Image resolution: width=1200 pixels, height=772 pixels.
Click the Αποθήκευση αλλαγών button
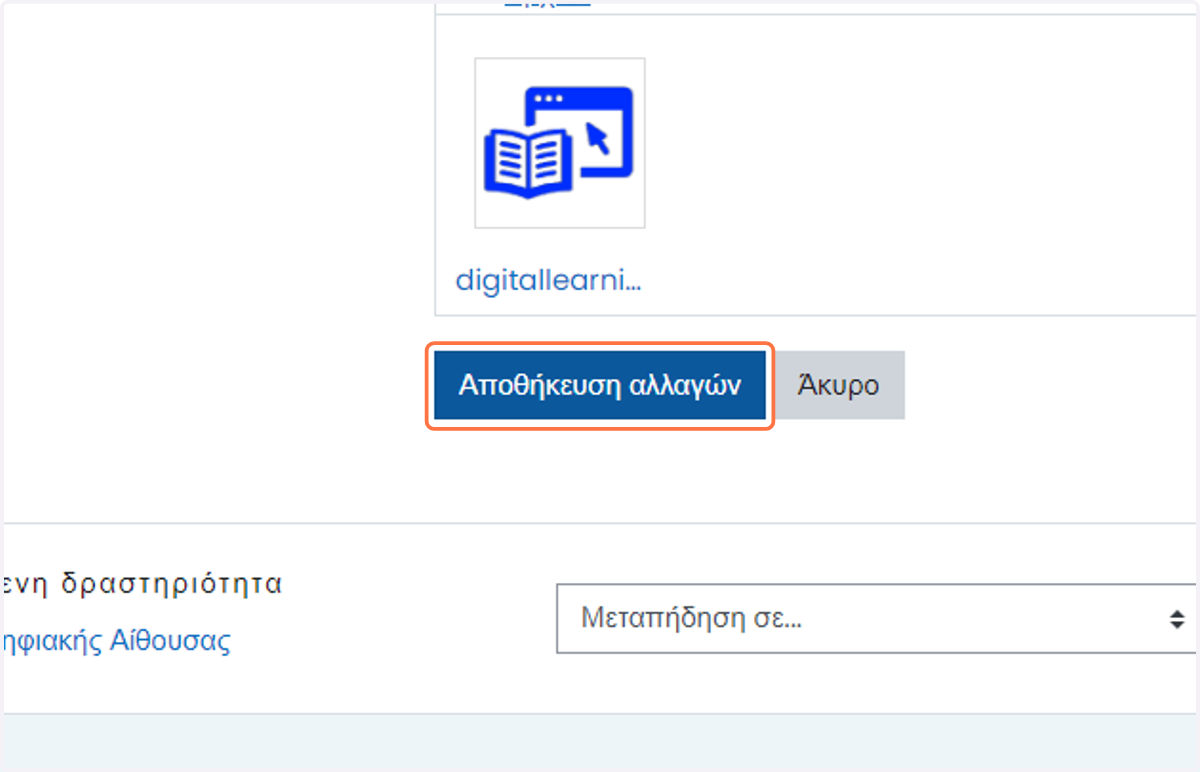[x=599, y=386]
